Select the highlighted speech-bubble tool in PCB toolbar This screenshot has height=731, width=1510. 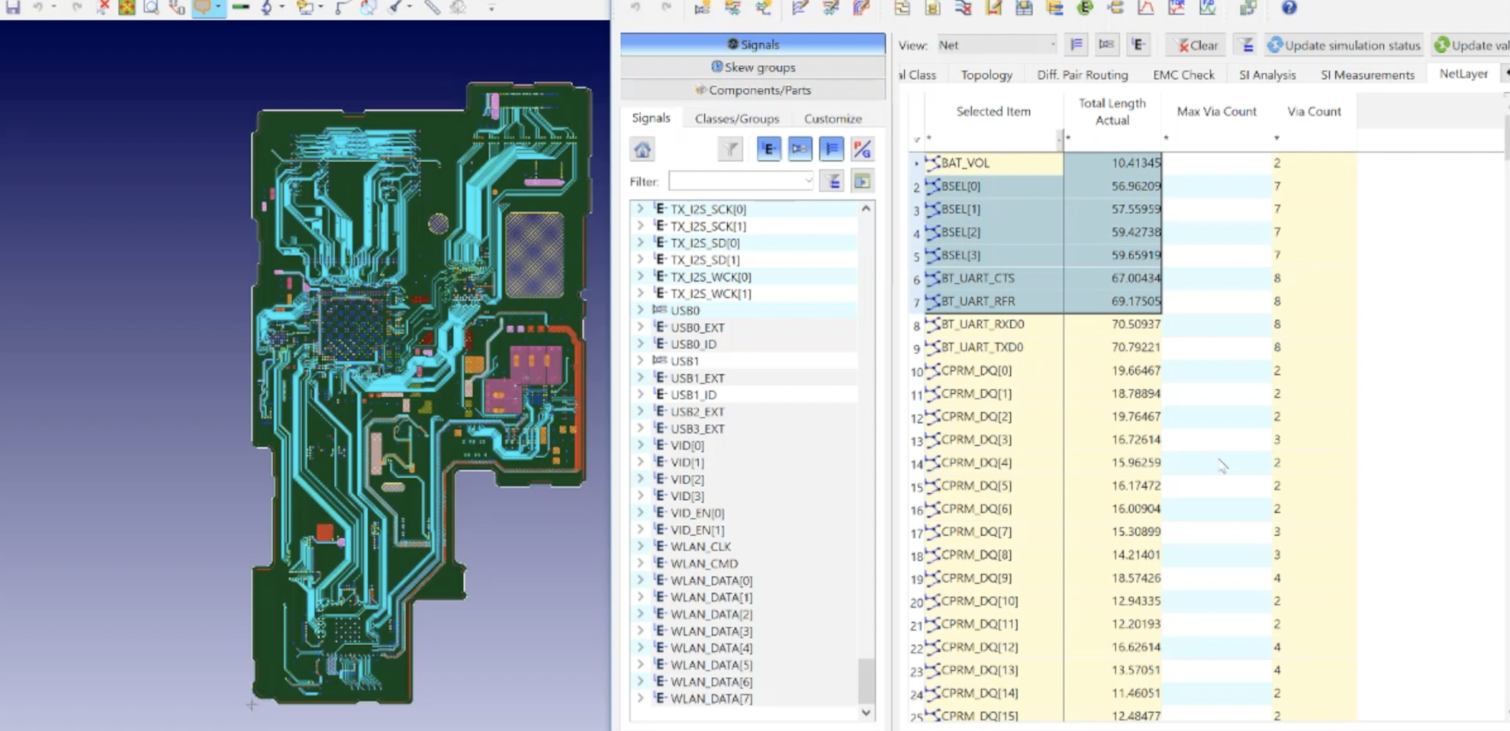[x=203, y=7]
